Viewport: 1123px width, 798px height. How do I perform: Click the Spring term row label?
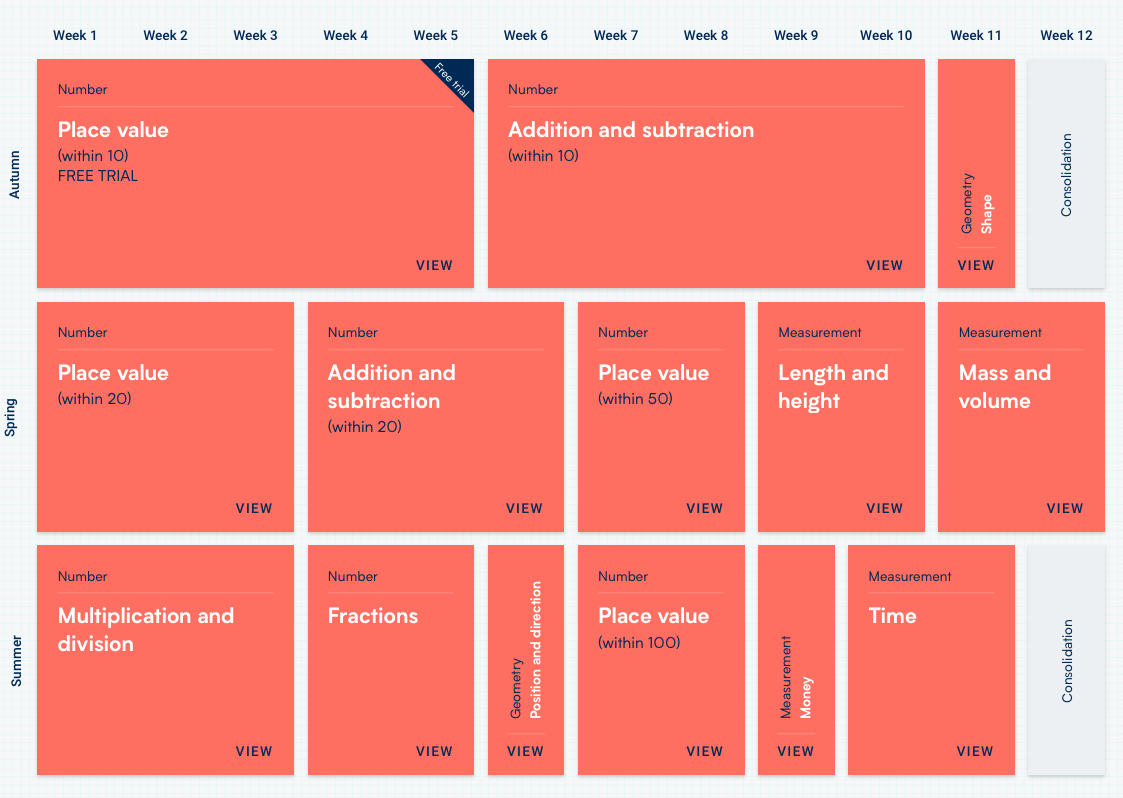pyautogui.click(x=12, y=417)
